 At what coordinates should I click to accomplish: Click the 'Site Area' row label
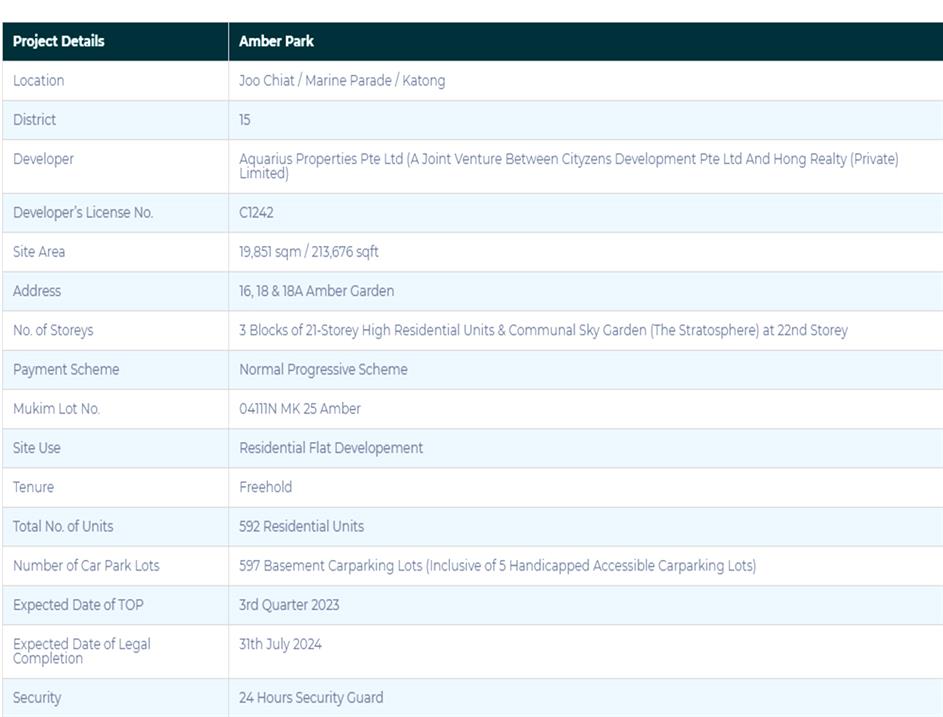39,252
